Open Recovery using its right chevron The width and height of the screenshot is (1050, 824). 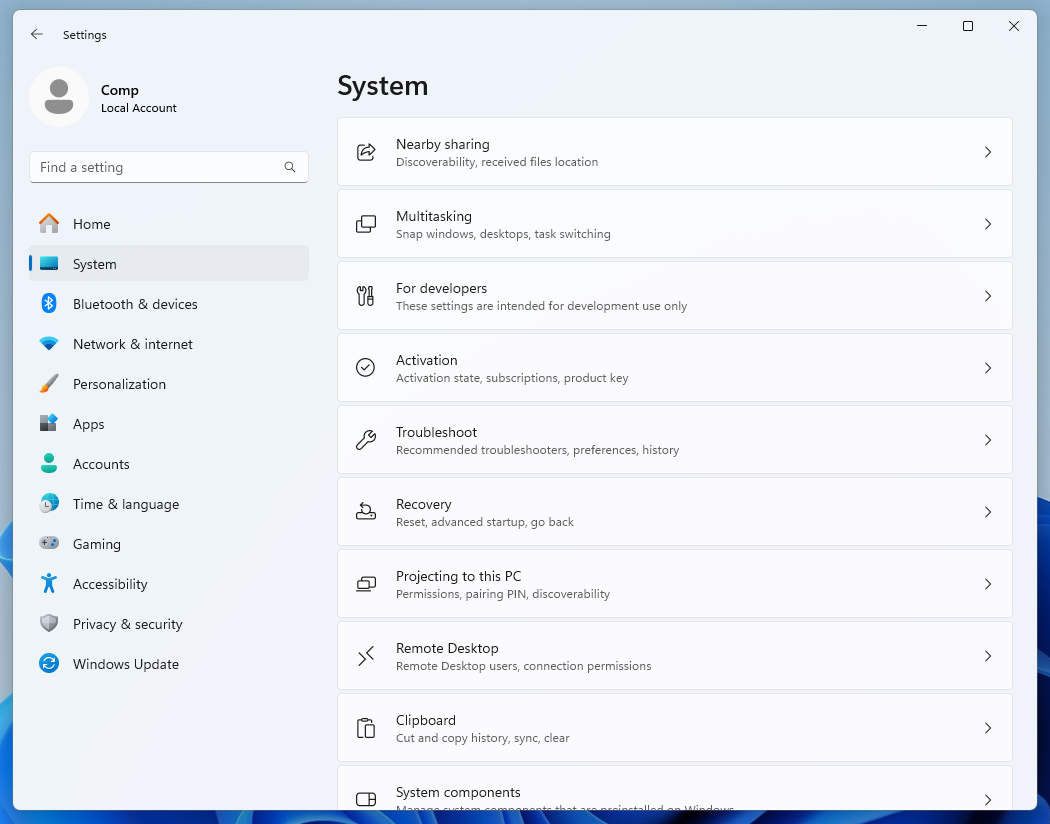coord(988,512)
